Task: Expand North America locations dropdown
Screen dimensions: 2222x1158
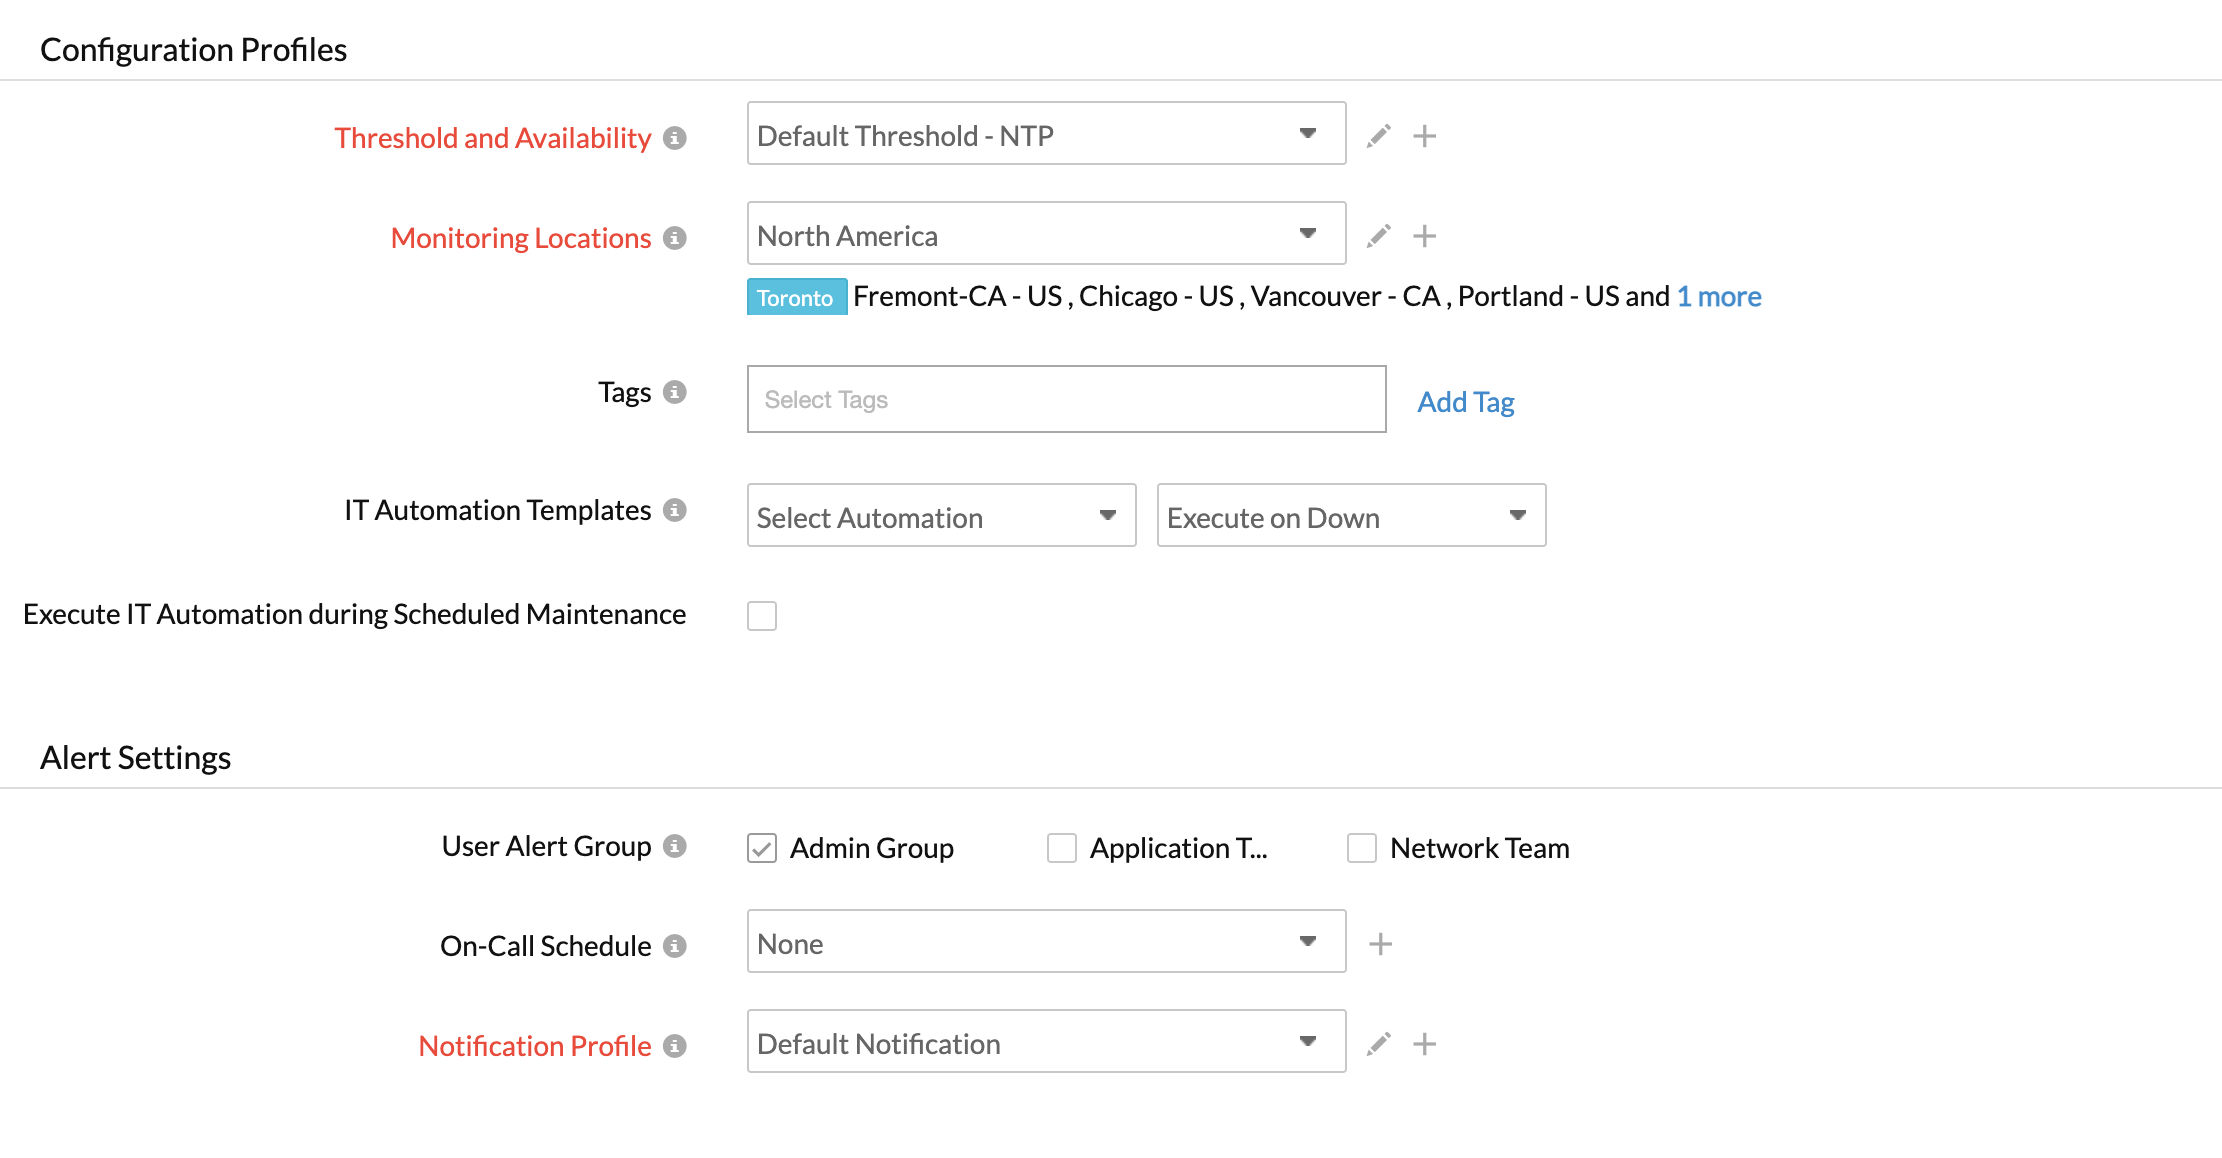Action: click(1046, 234)
